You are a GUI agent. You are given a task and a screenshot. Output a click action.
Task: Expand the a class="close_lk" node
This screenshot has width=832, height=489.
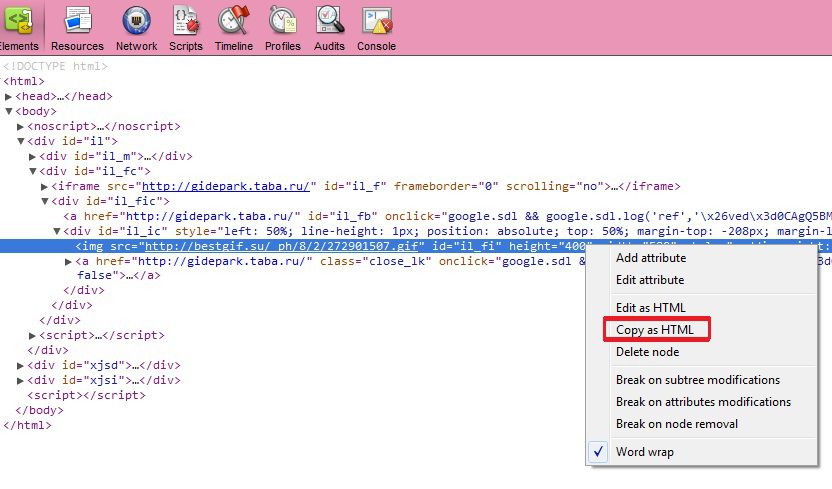(68, 261)
